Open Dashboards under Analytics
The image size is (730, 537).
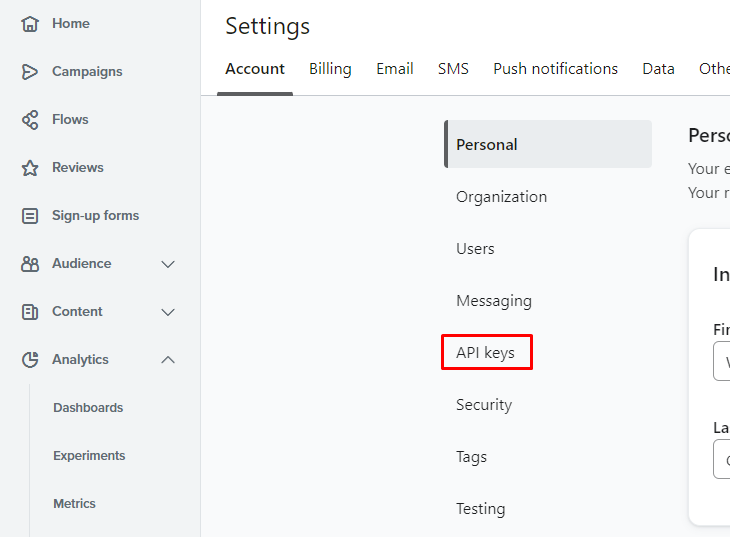pyautogui.click(x=88, y=408)
